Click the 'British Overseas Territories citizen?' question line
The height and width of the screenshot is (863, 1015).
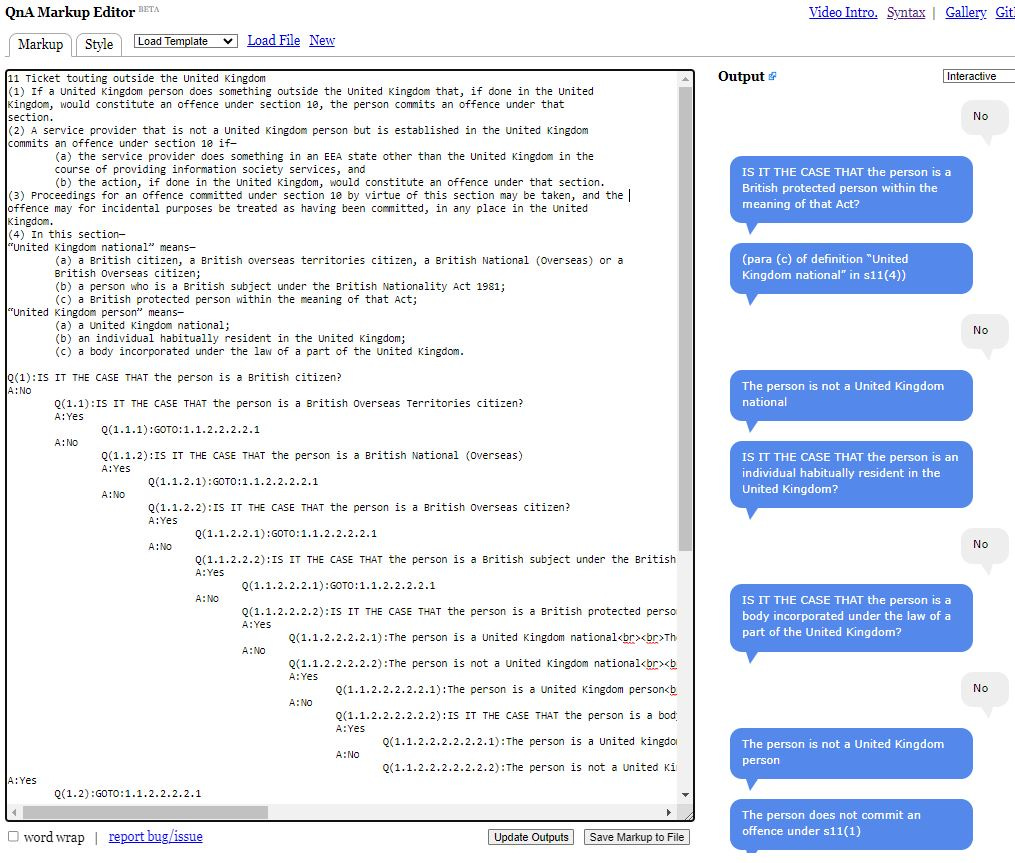click(289, 403)
